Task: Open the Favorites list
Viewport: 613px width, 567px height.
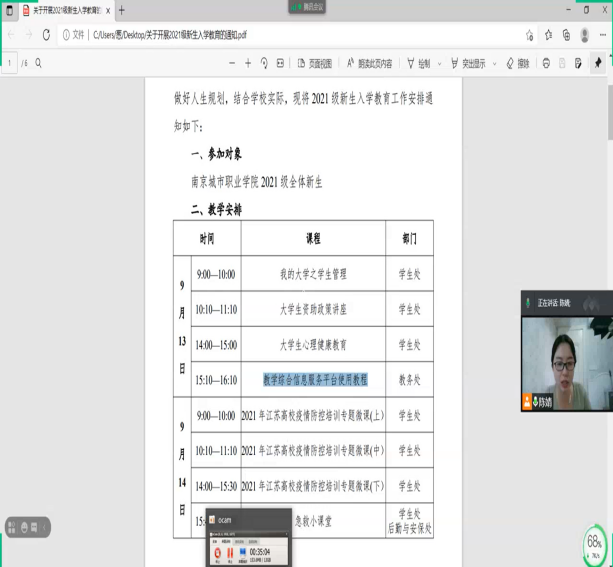Action: coord(548,35)
